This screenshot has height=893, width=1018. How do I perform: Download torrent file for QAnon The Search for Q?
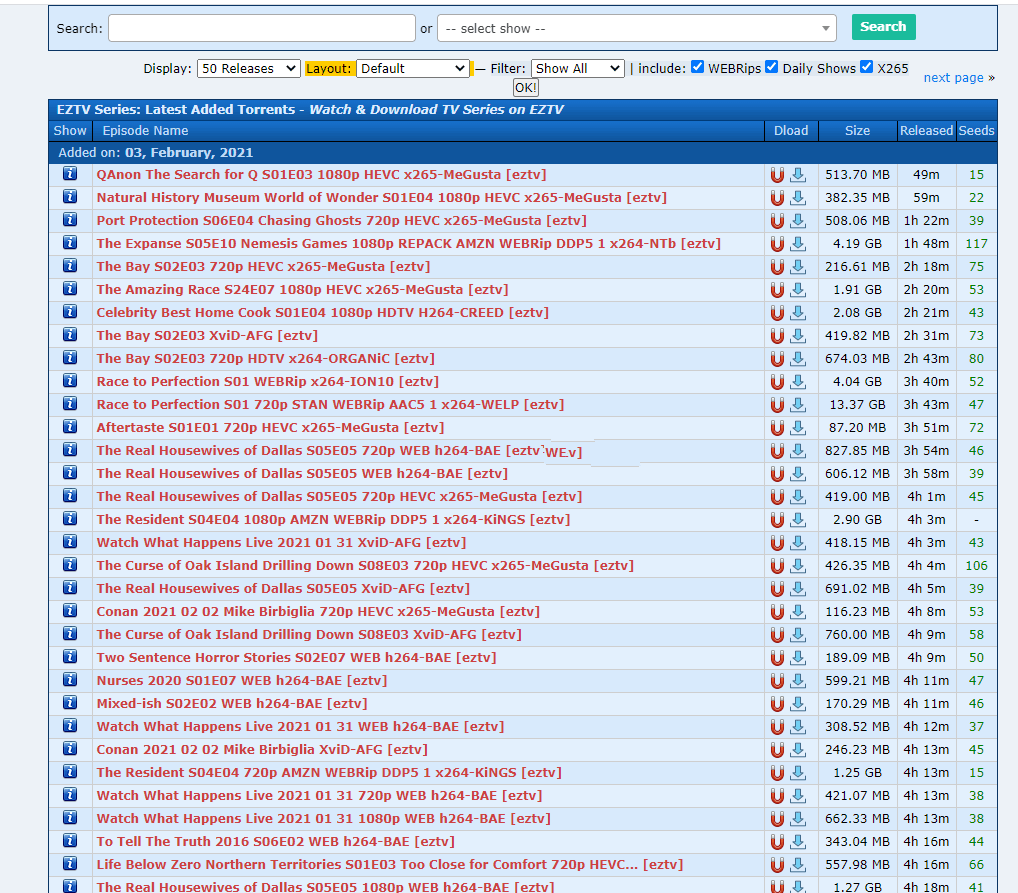pos(798,175)
